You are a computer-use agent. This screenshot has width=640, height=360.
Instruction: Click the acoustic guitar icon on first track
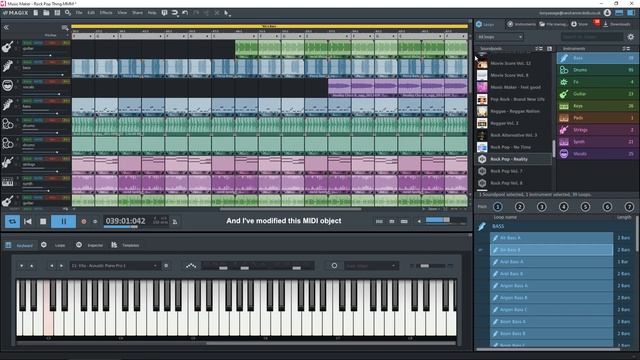7,47
